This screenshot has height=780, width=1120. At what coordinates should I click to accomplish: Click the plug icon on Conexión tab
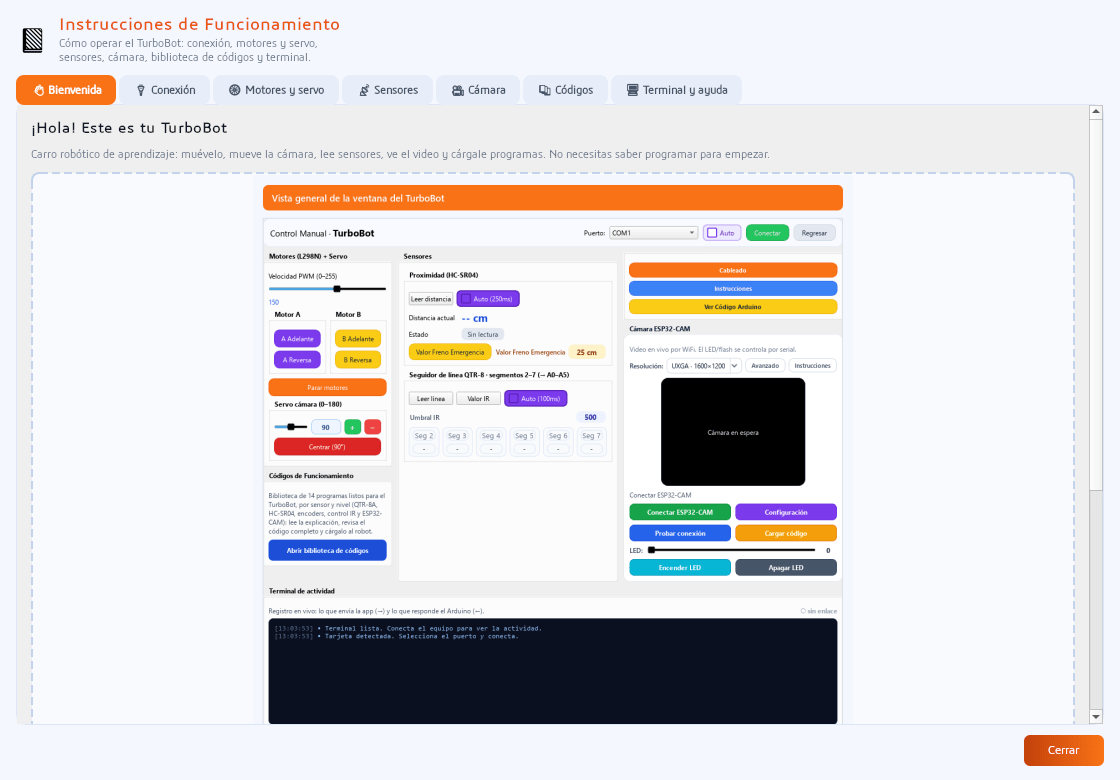tap(141, 90)
